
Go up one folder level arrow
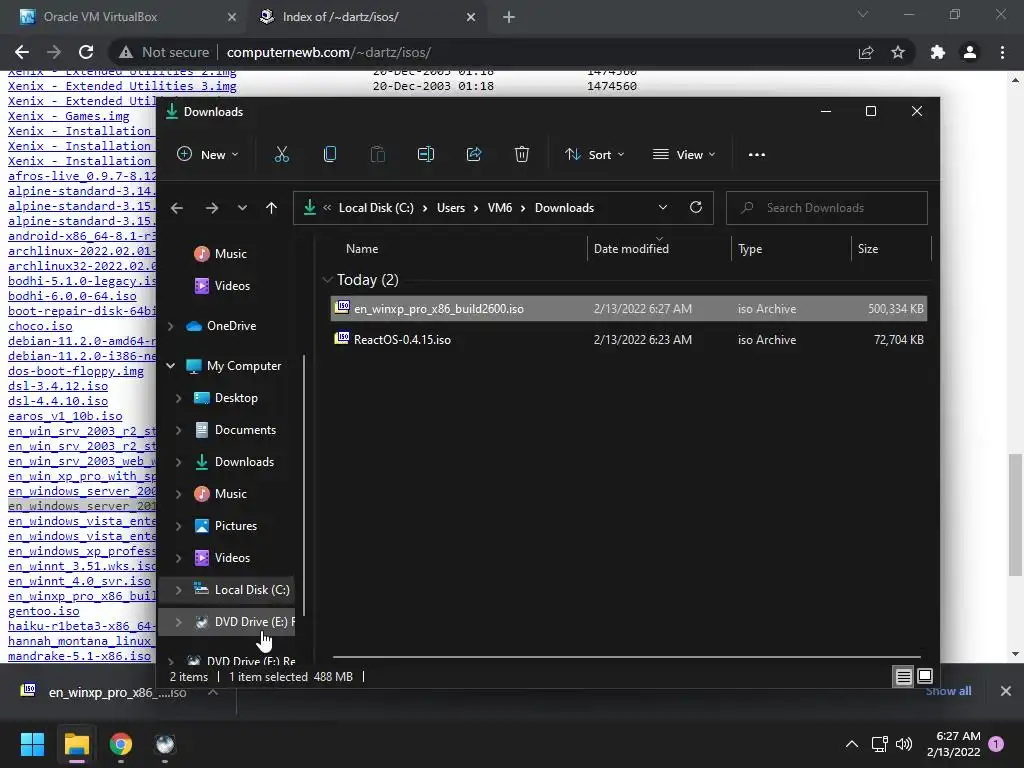click(272, 208)
